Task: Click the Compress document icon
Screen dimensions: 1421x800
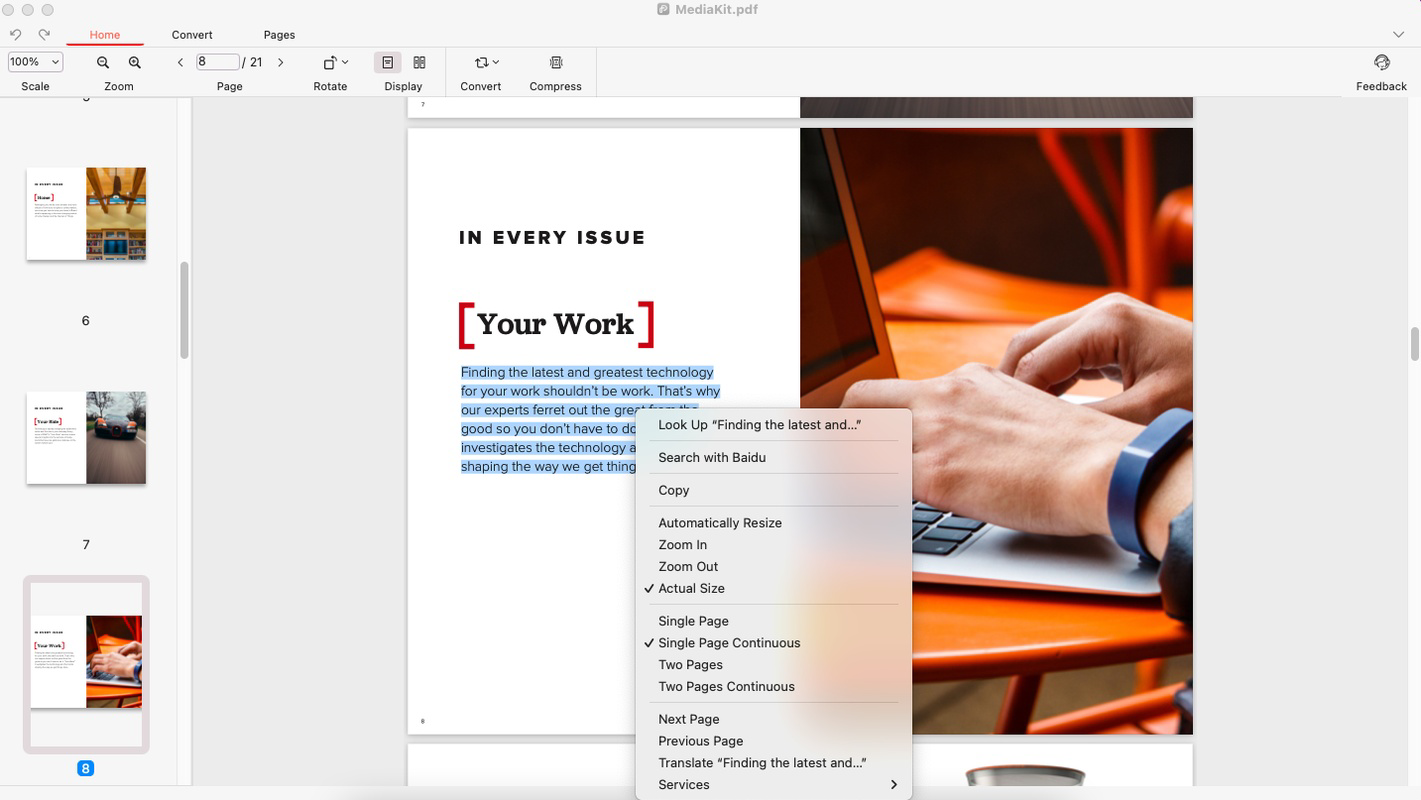Action: pos(555,61)
